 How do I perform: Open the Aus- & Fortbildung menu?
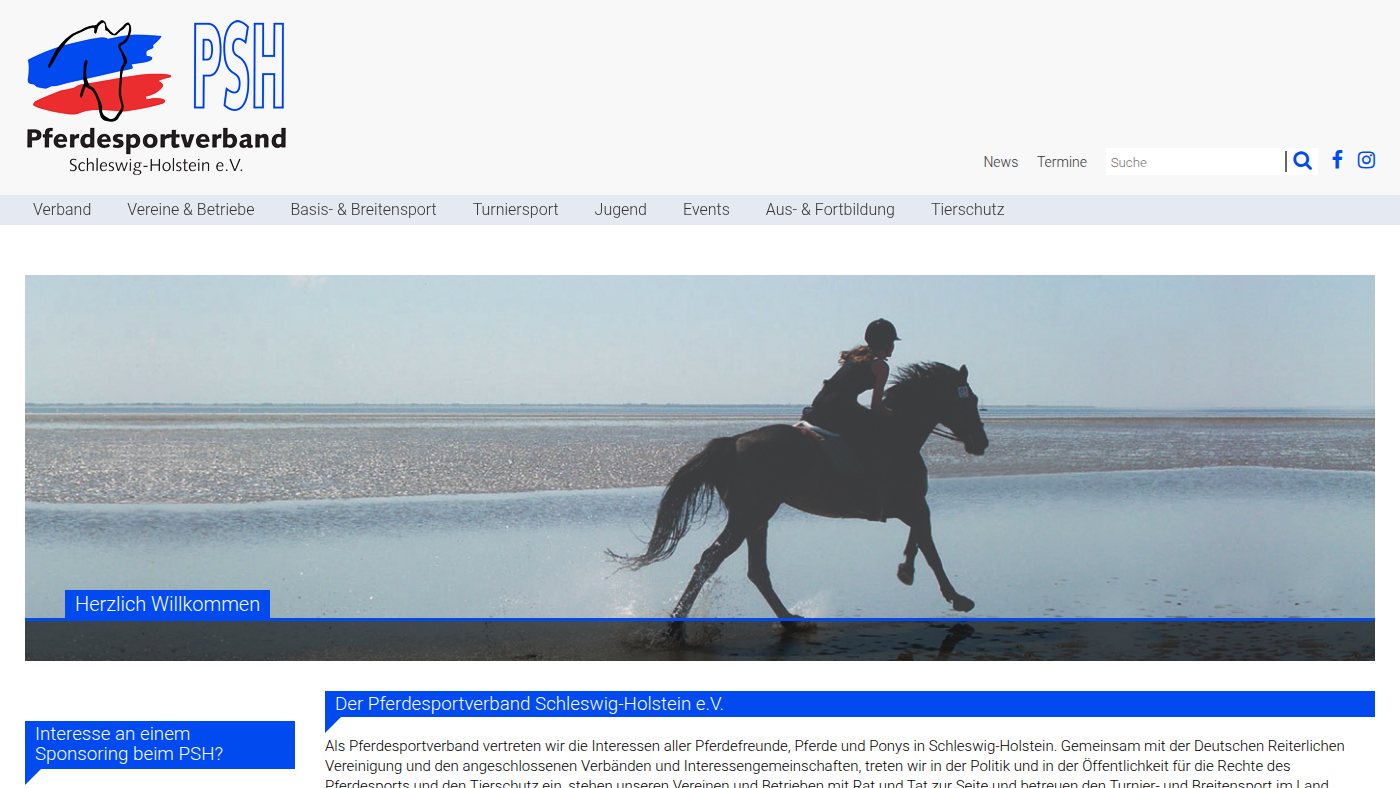point(830,210)
